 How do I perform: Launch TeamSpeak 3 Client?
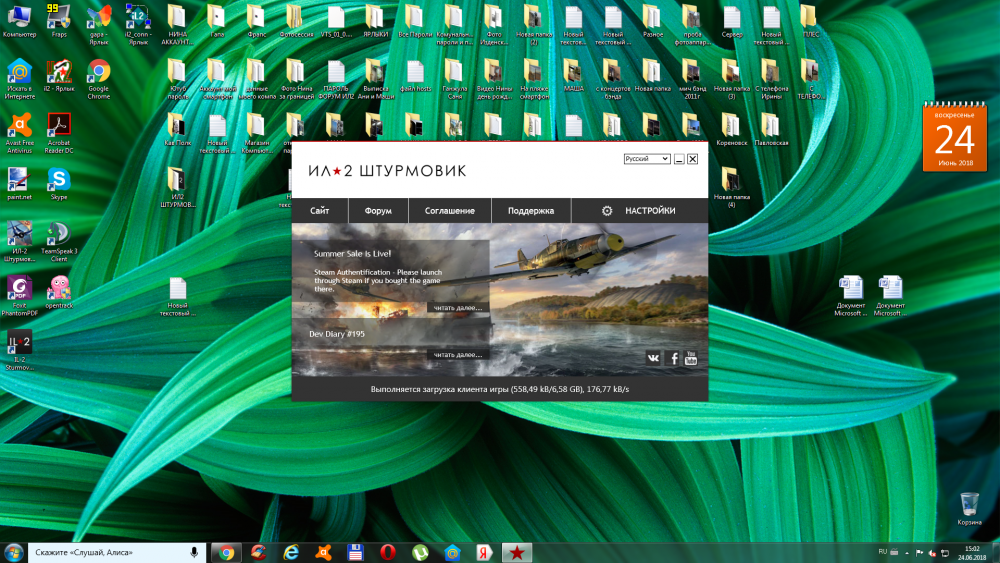pos(59,241)
